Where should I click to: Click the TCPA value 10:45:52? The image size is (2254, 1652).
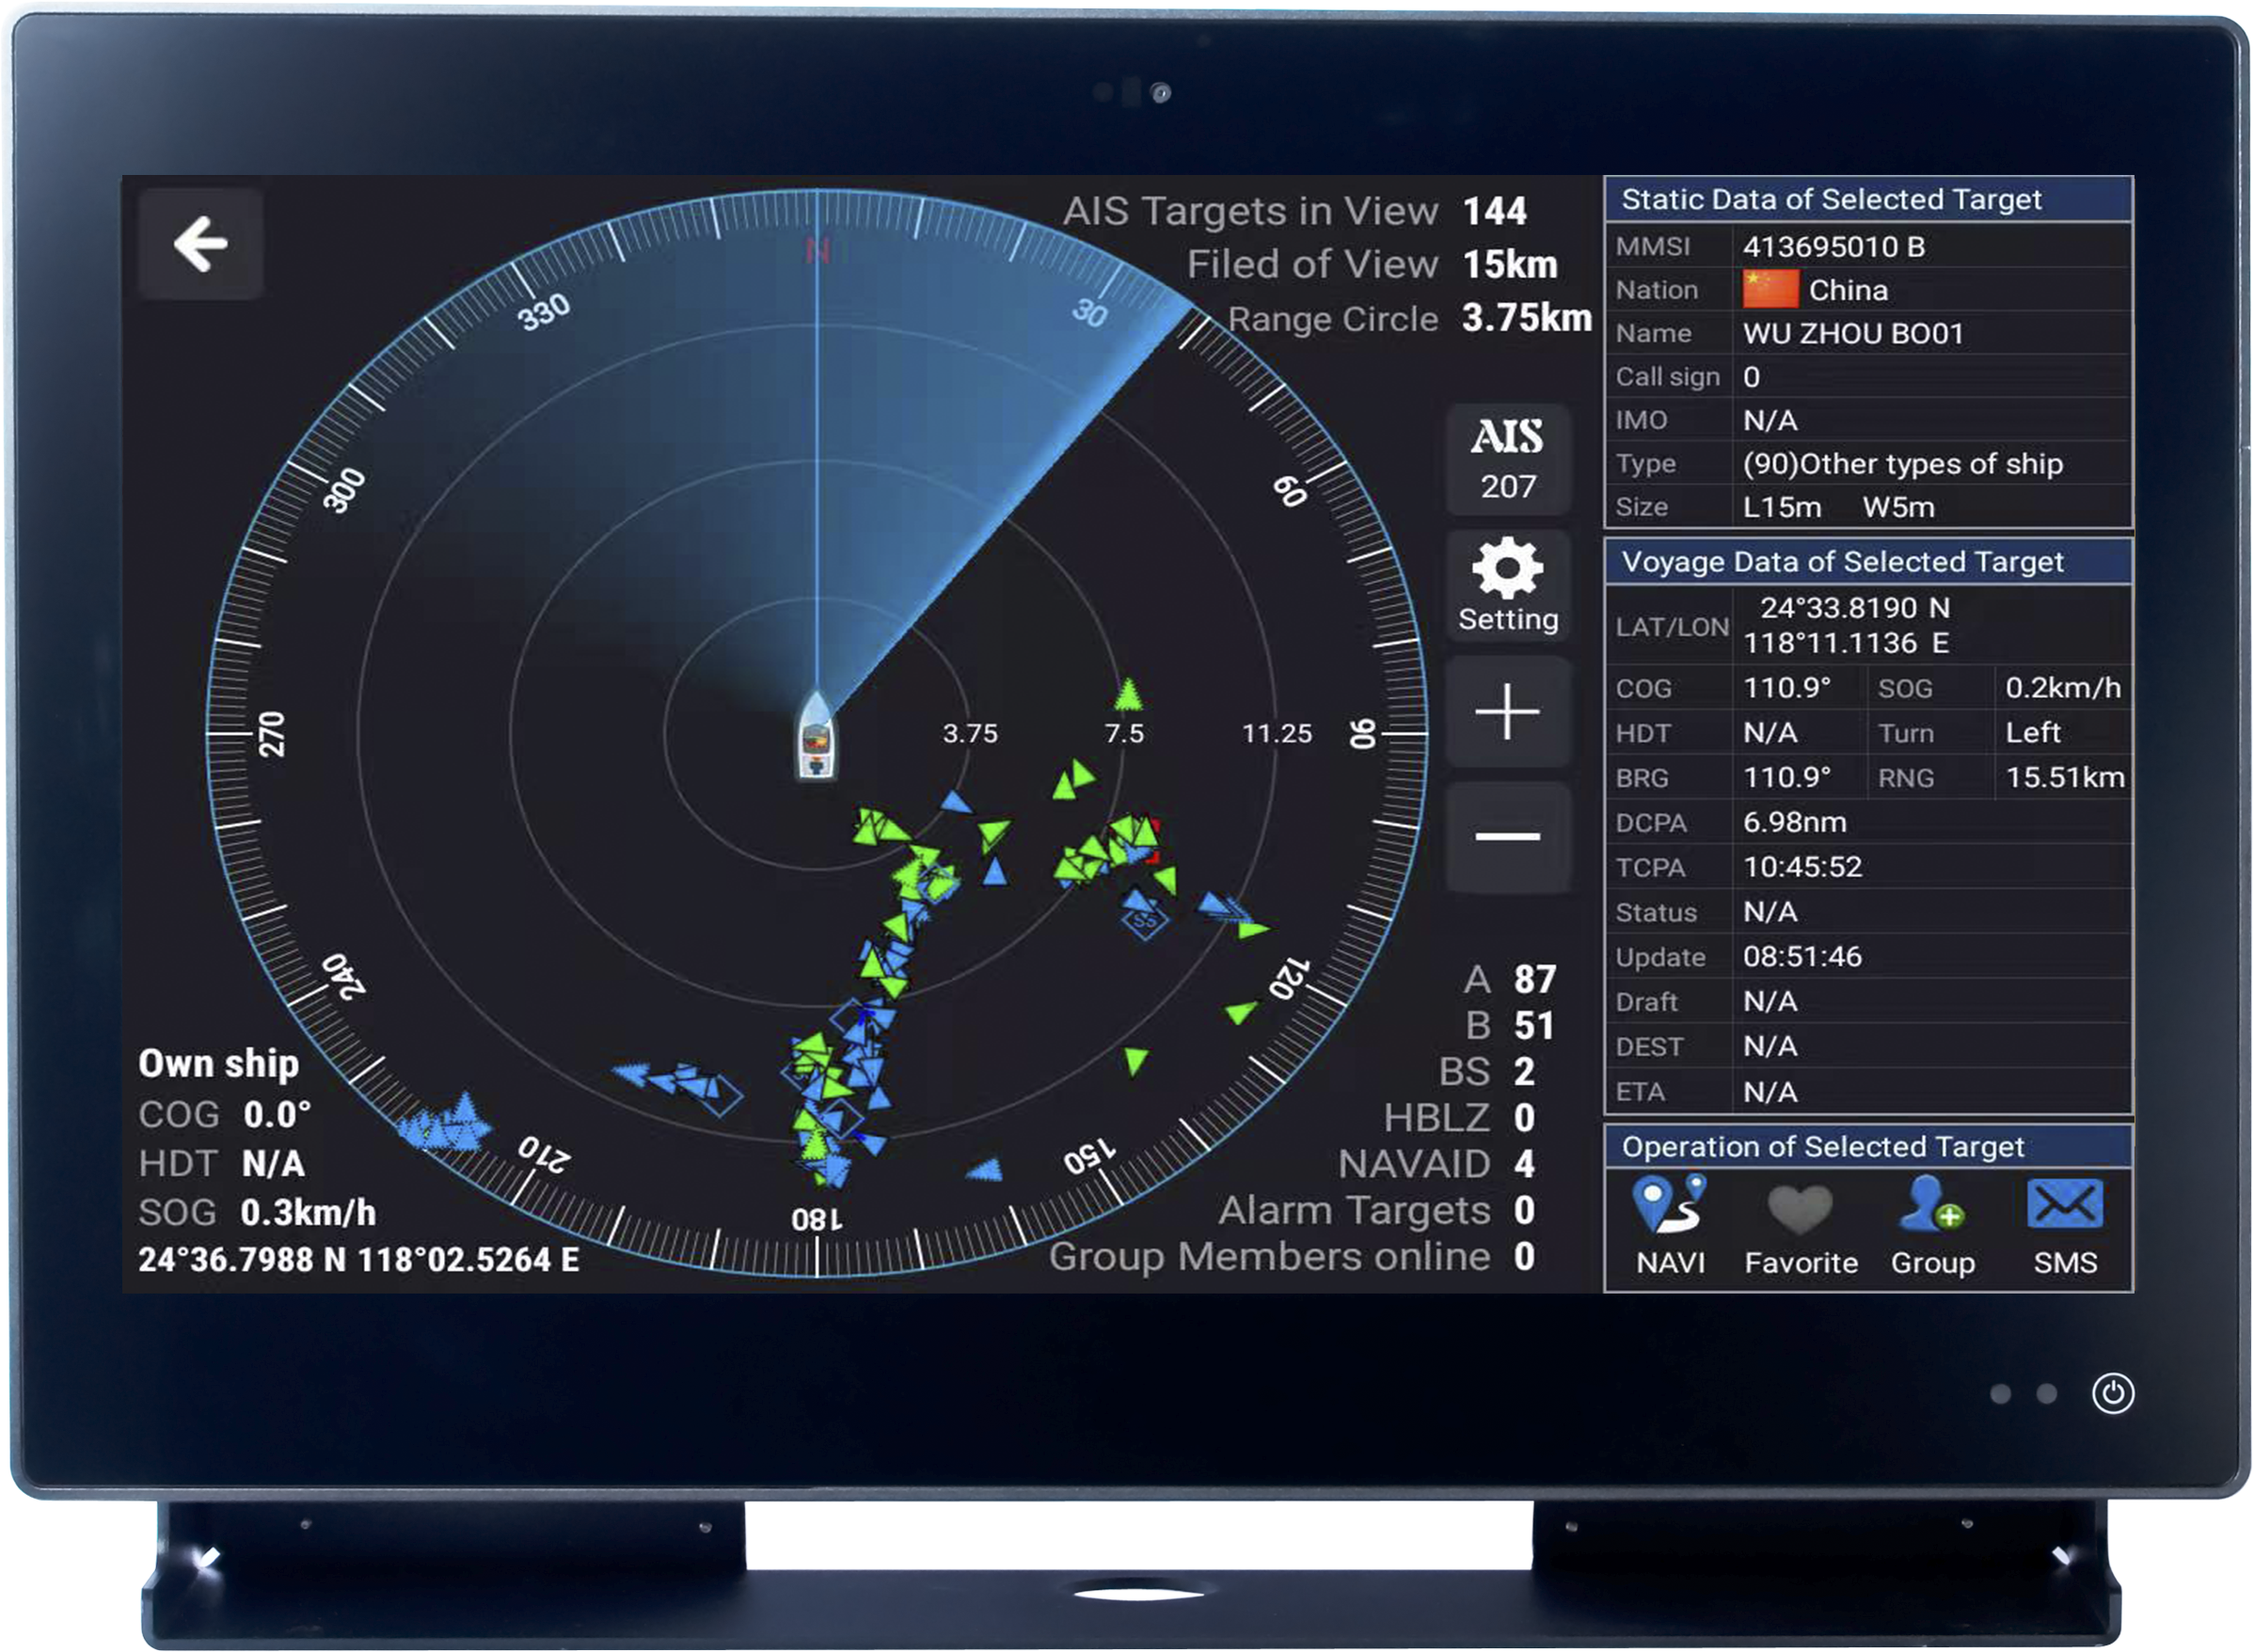click(1802, 866)
